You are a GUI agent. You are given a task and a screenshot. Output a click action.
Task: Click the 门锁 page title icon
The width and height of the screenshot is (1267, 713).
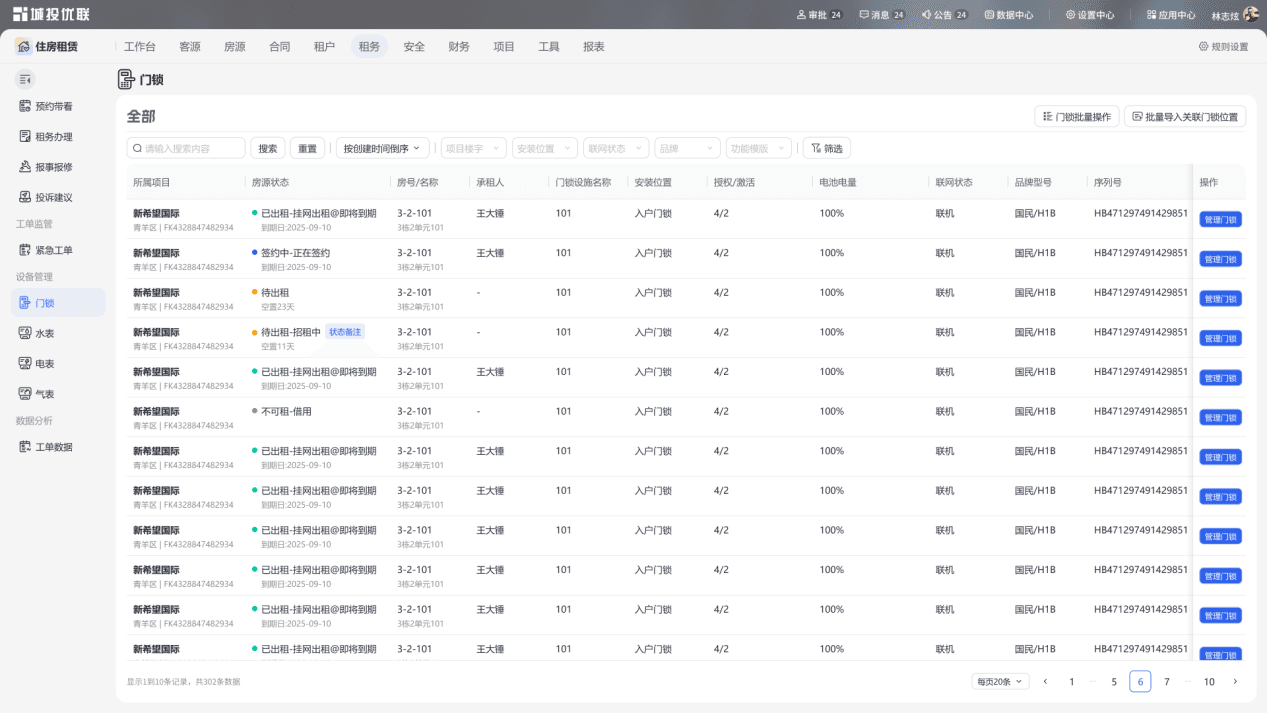(126, 80)
